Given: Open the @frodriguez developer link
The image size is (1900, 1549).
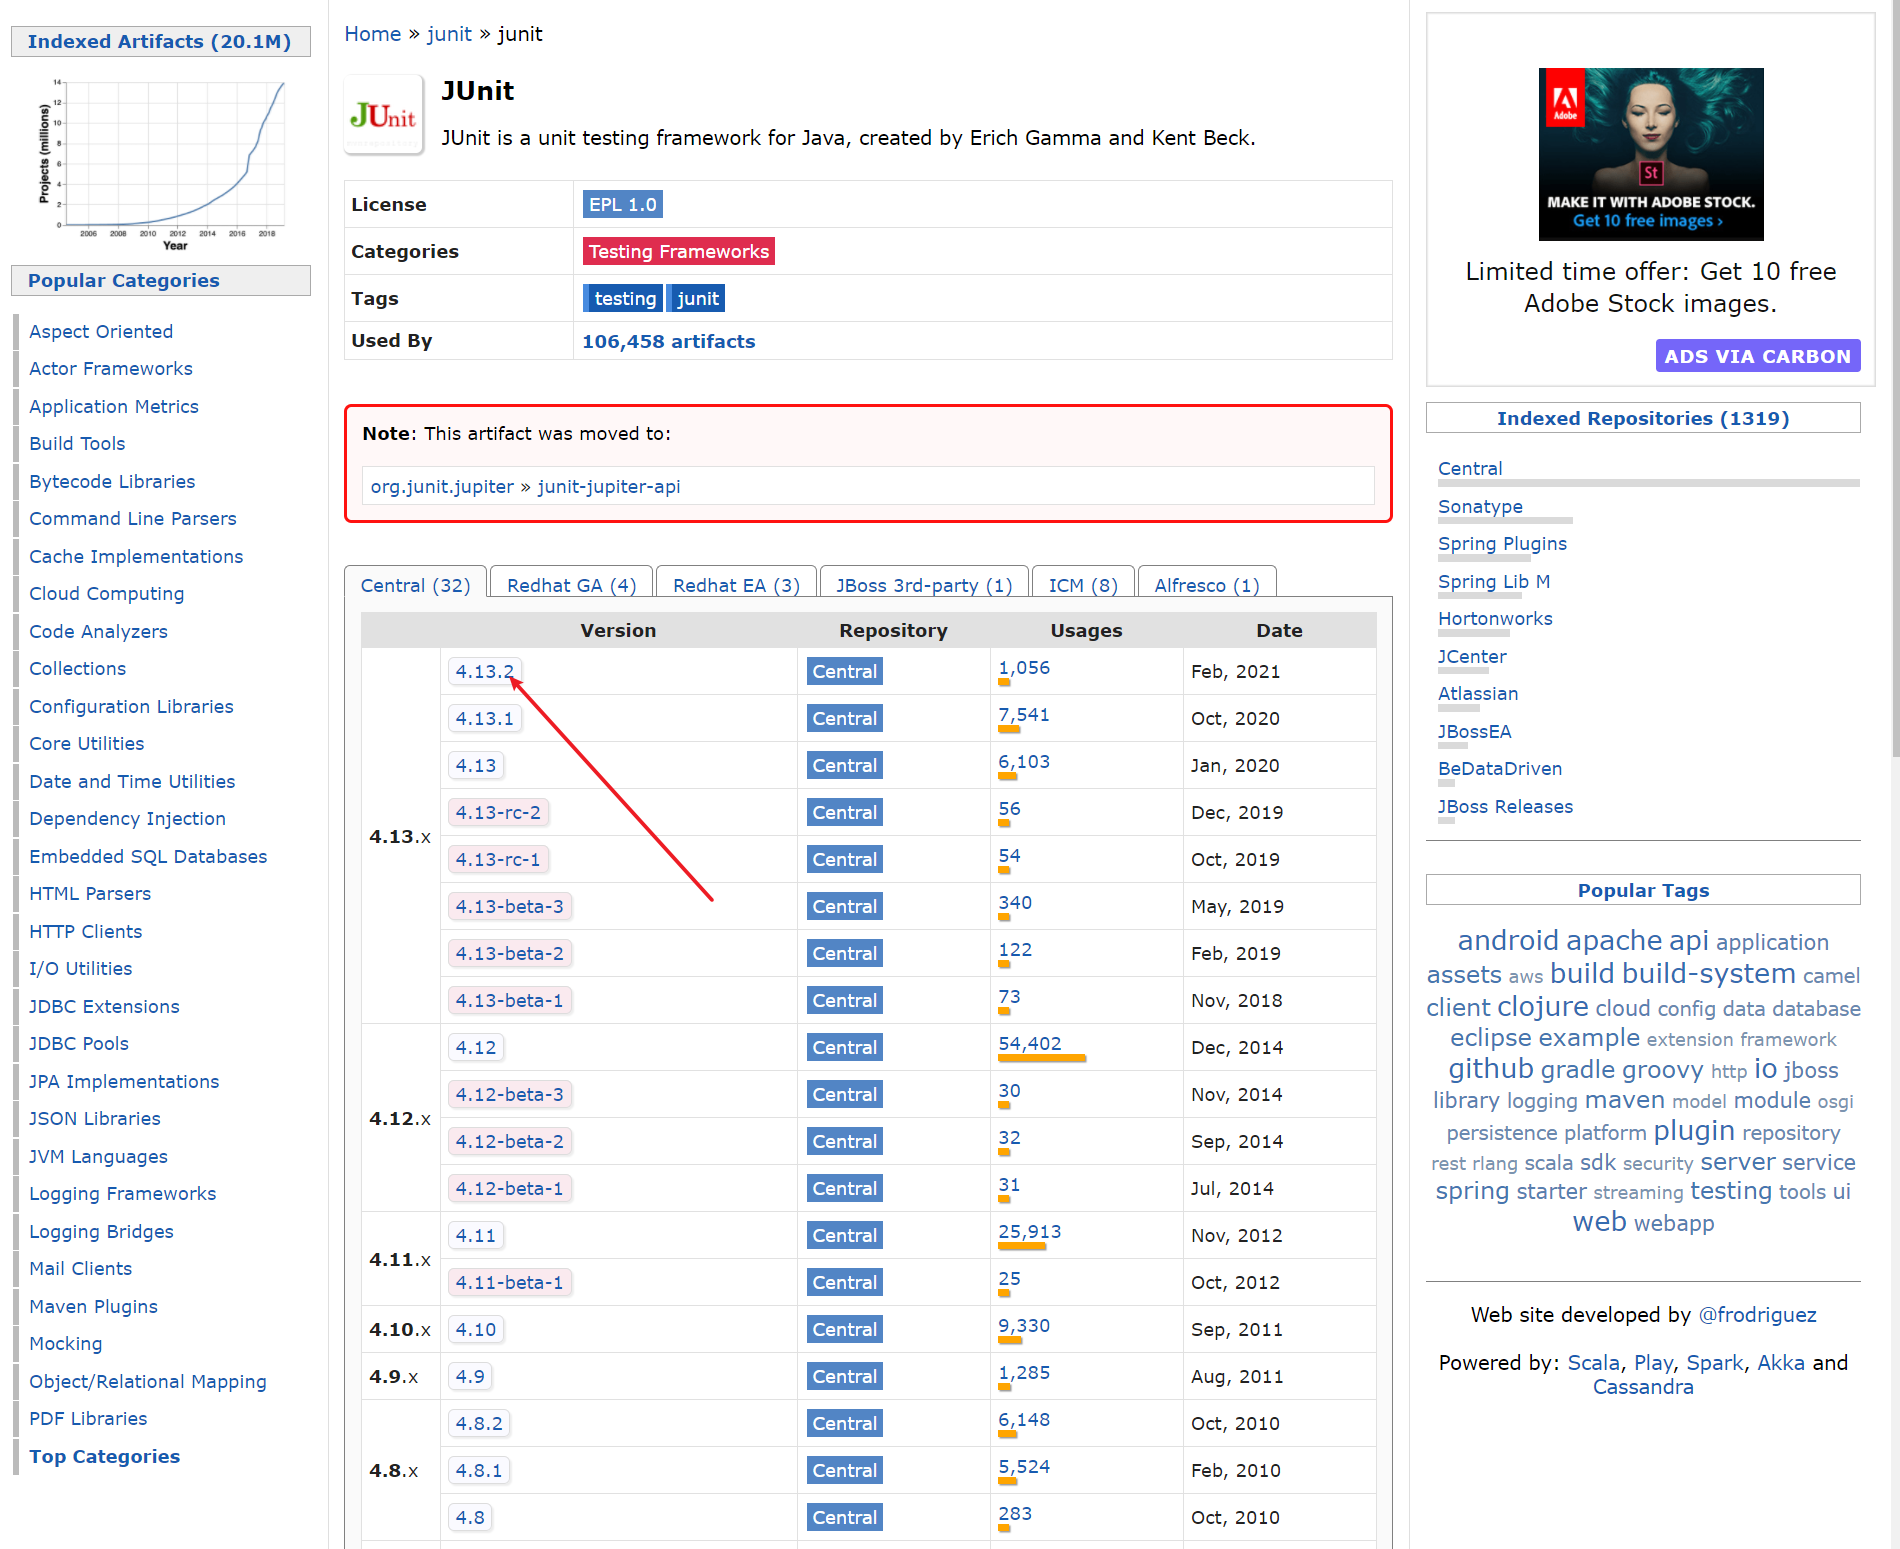Looking at the screenshot, I should (1757, 1314).
